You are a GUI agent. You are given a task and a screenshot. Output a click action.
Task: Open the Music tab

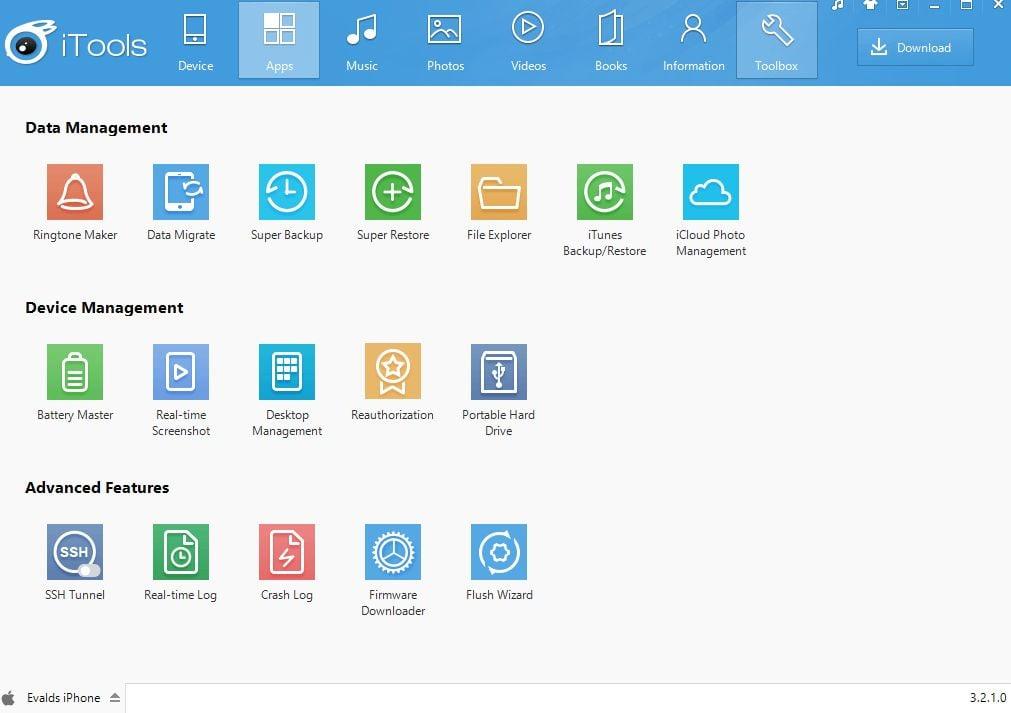(x=362, y=40)
